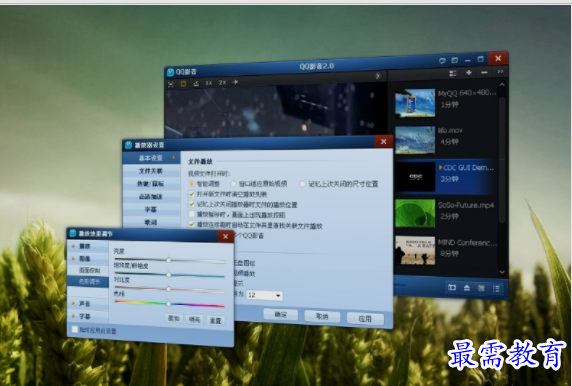This screenshot has height=386, width=572.
Task: Click 应用 in player settings
Action: click(x=365, y=319)
